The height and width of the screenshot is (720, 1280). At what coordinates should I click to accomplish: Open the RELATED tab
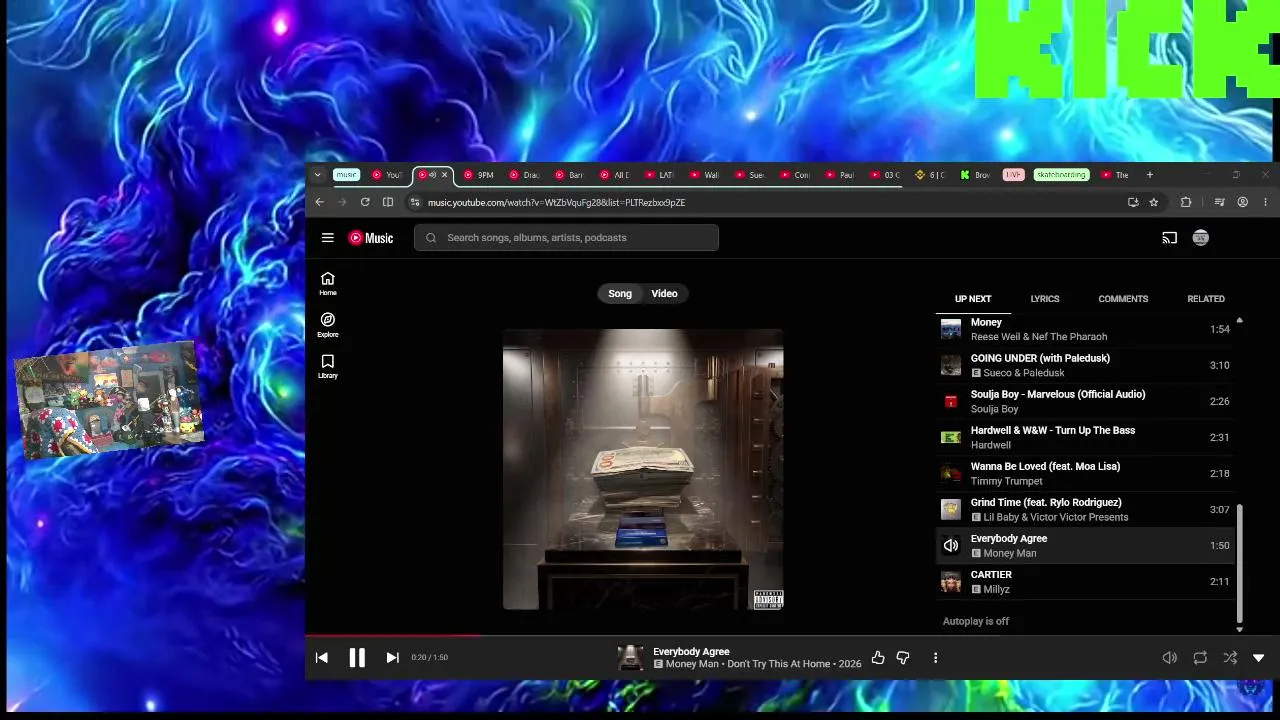(1206, 299)
